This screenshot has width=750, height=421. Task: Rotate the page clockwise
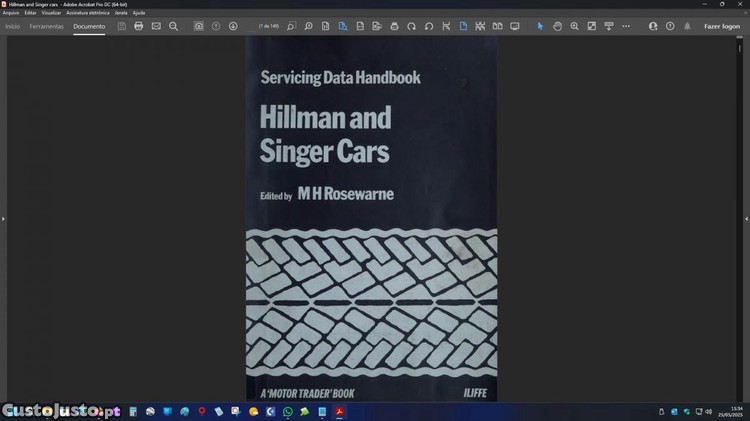coord(429,26)
